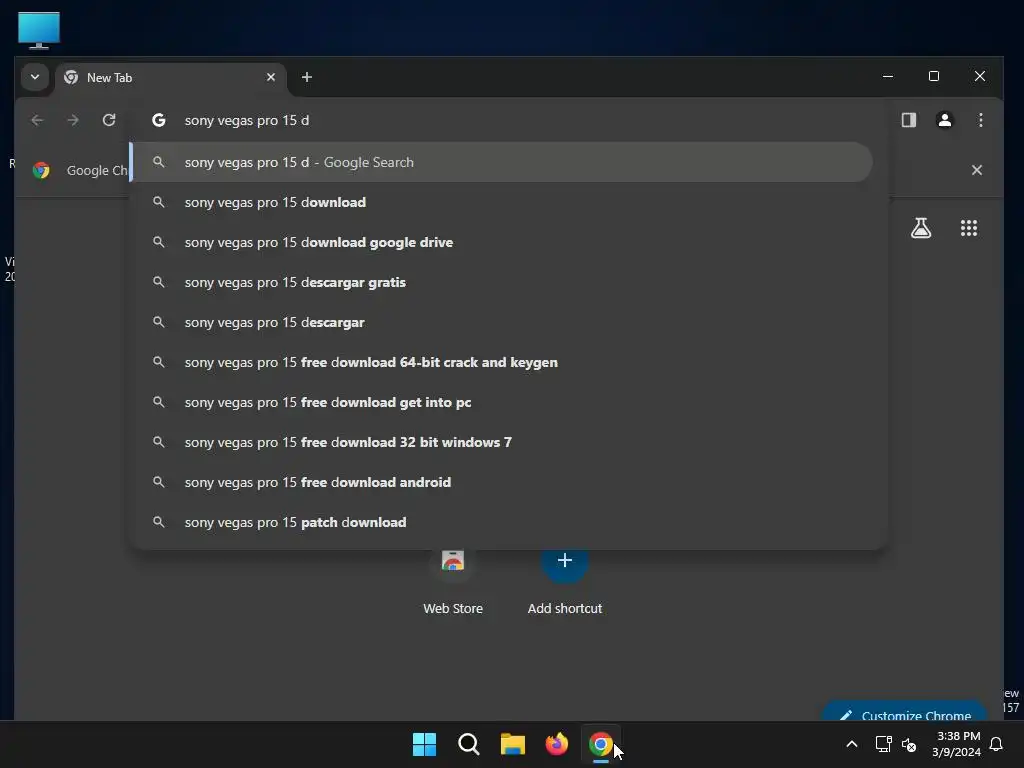Open the muted volume tray icon

pyautogui.click(x=909, y=744)
